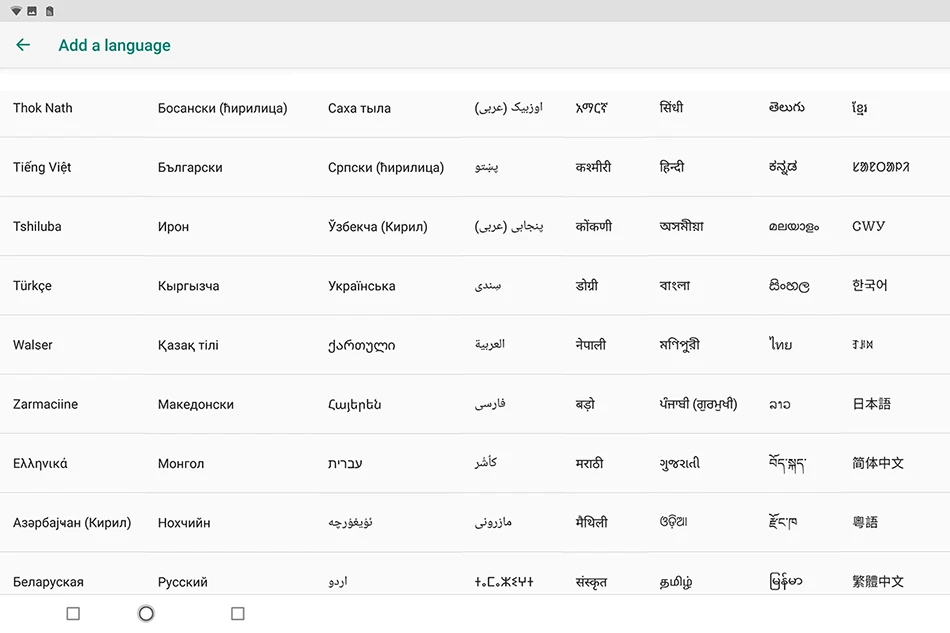The width and height of the screenshot is (950, 633).
Task: Select 简体中文 language
Action: click(x=878, y=463)
